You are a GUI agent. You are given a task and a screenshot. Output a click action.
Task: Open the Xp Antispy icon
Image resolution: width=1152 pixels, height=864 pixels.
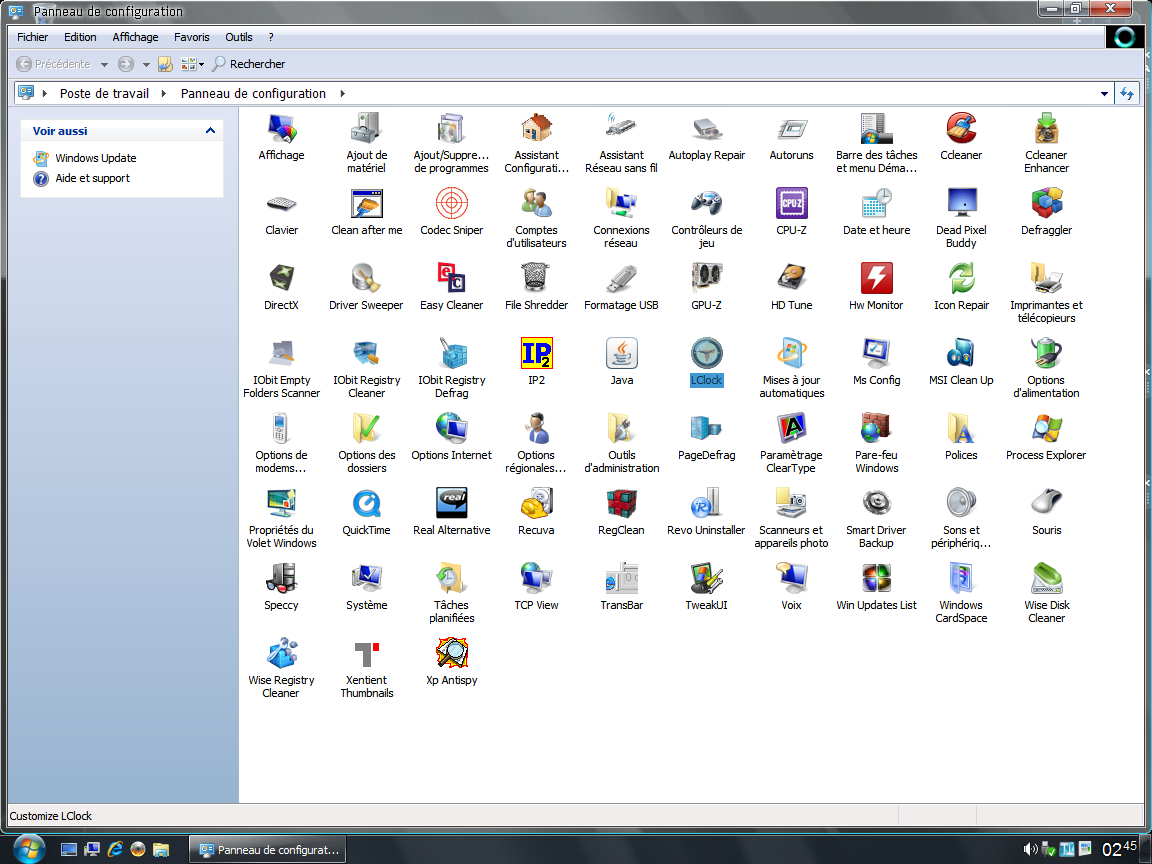pos(452,653)
